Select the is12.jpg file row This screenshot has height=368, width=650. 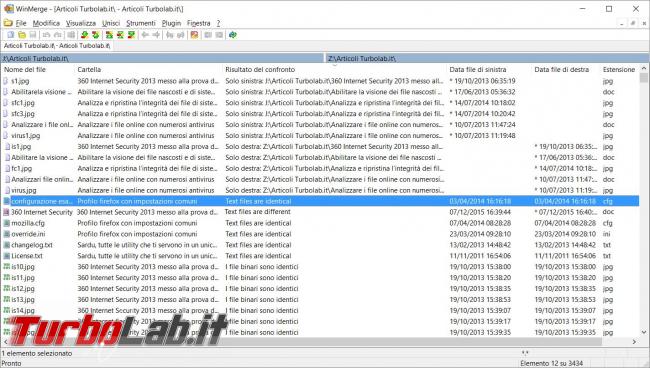tap(319, 288)
